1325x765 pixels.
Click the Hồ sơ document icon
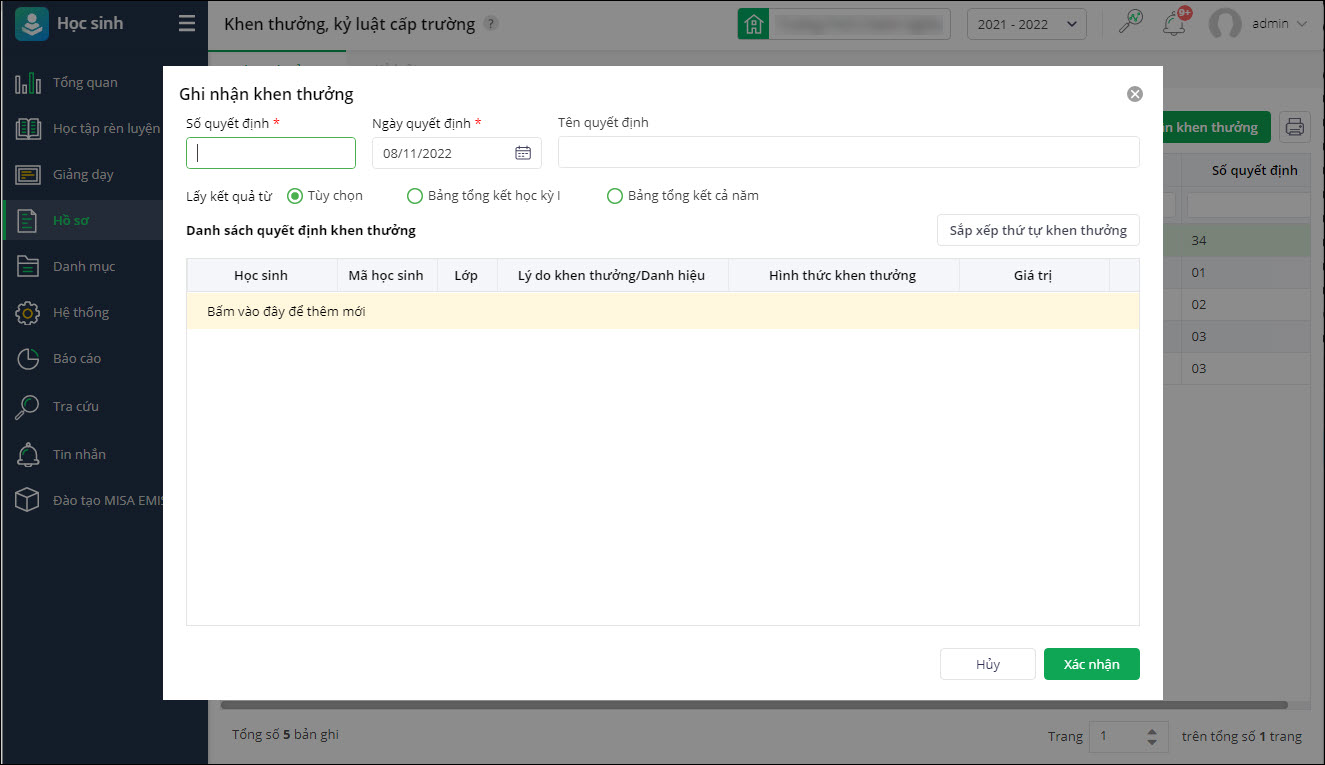28,220
